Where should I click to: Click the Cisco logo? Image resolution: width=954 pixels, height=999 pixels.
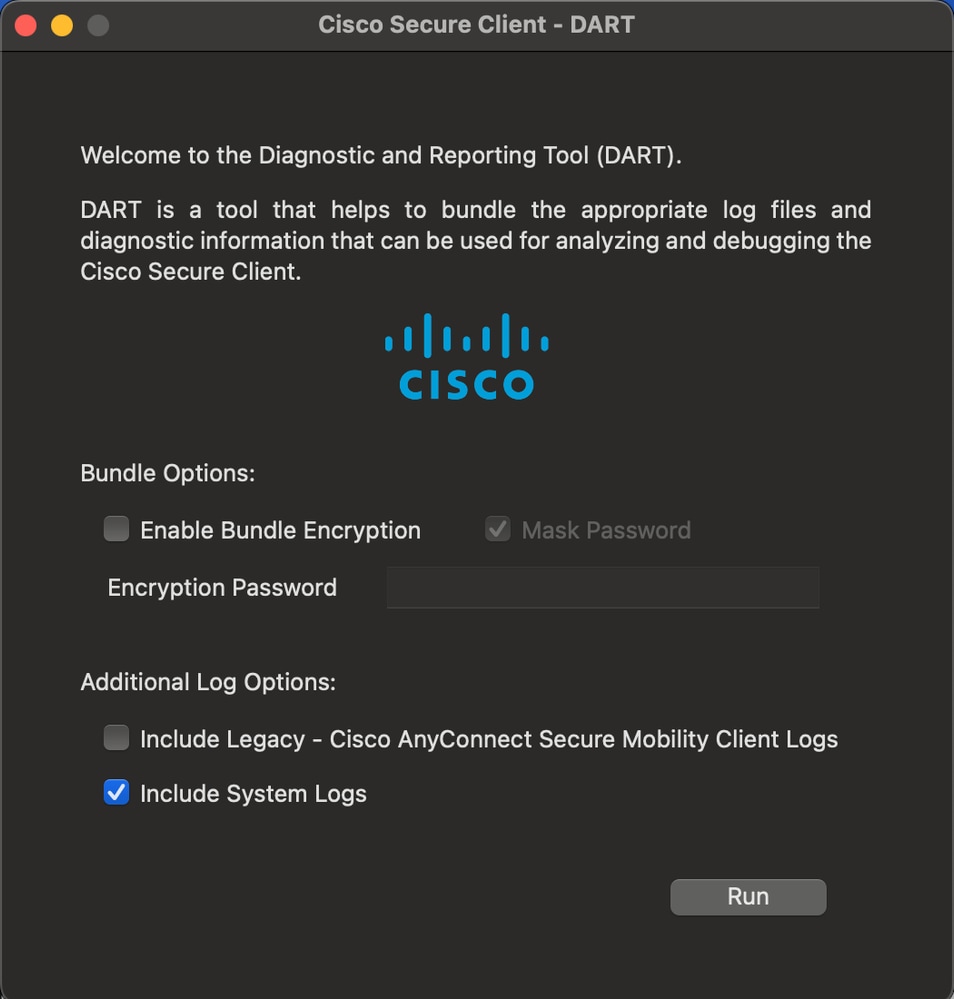(x=466, y=358)
